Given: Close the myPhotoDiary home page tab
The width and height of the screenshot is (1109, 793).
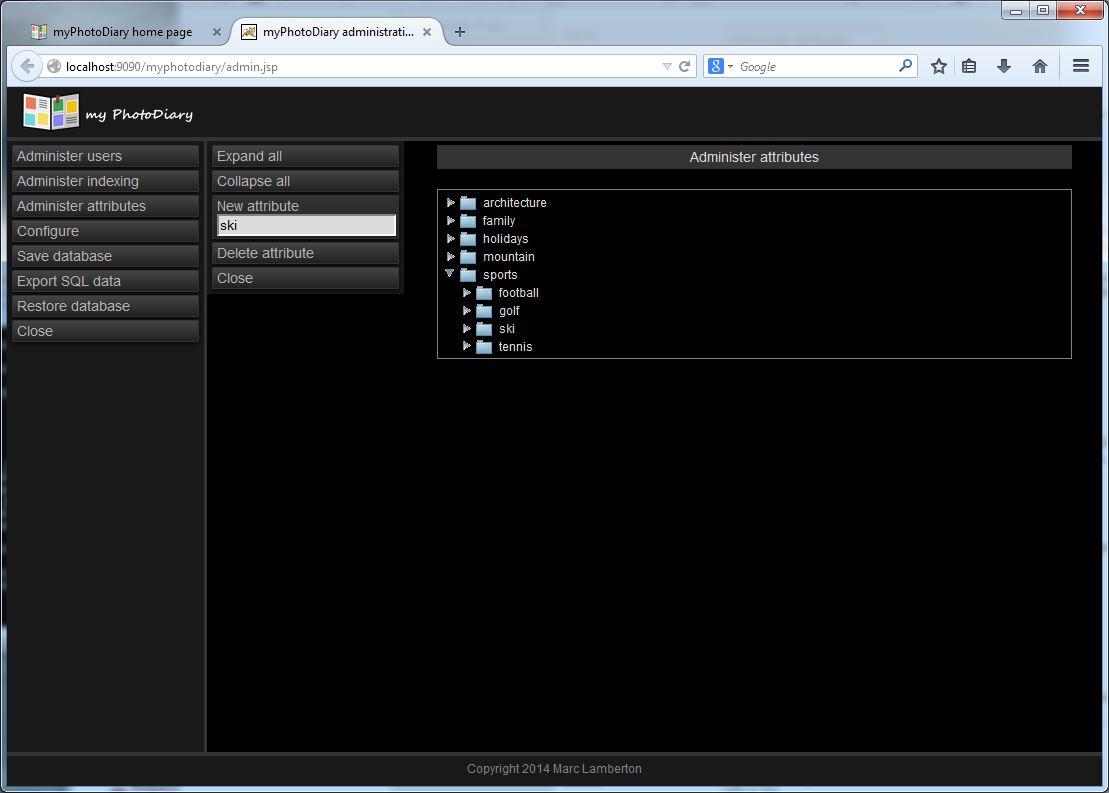Looking at the screenshot, I should click(217, 32).
